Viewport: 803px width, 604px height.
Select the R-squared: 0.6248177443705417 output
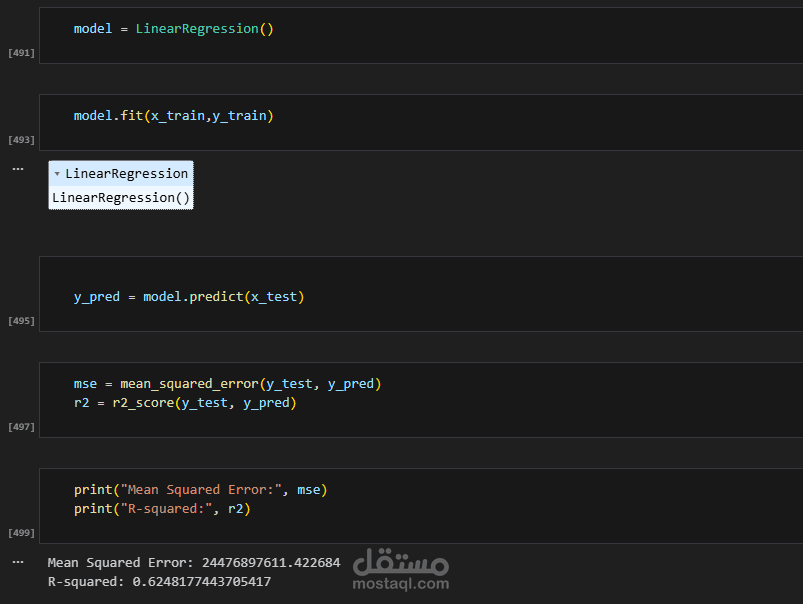(x=159, y=581)
